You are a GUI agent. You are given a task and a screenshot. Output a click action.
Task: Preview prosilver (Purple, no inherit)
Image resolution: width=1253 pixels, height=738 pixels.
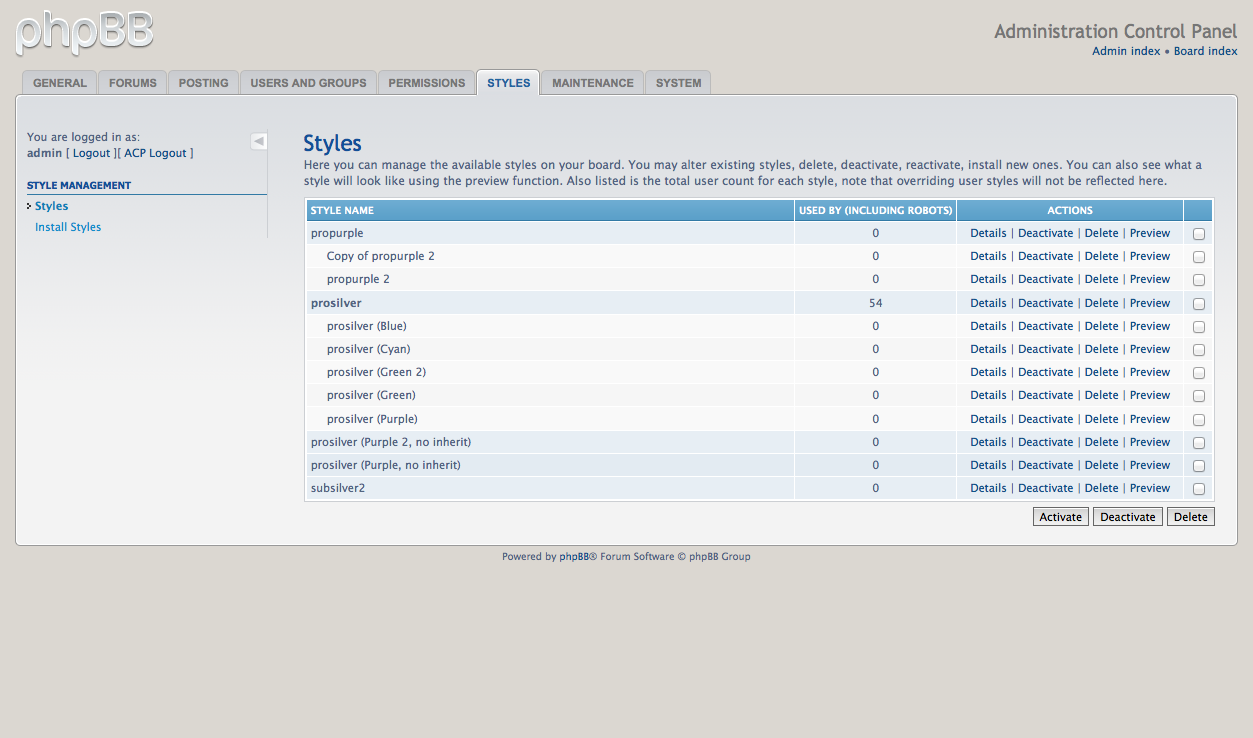tap(1150, 465)
